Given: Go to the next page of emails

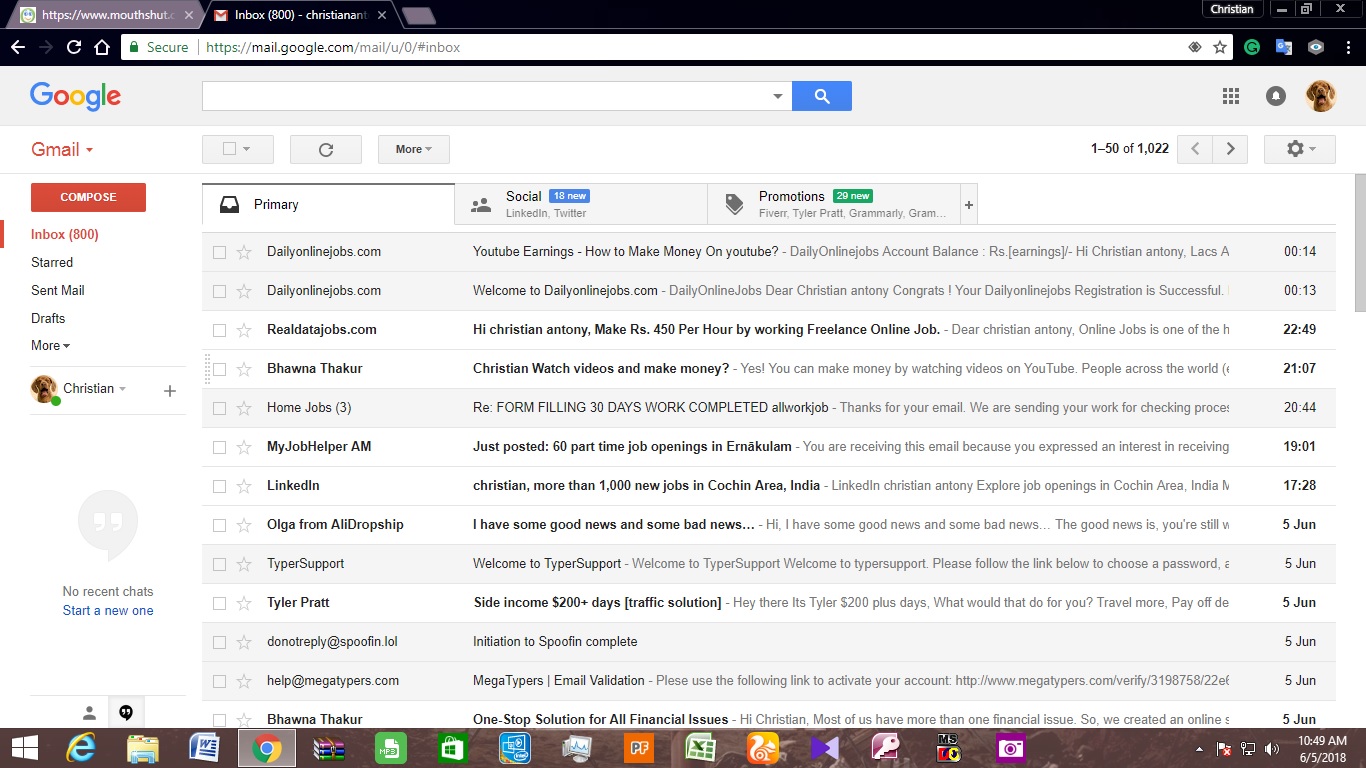Looking at the screenshot, I should (x=1230, y=149).
